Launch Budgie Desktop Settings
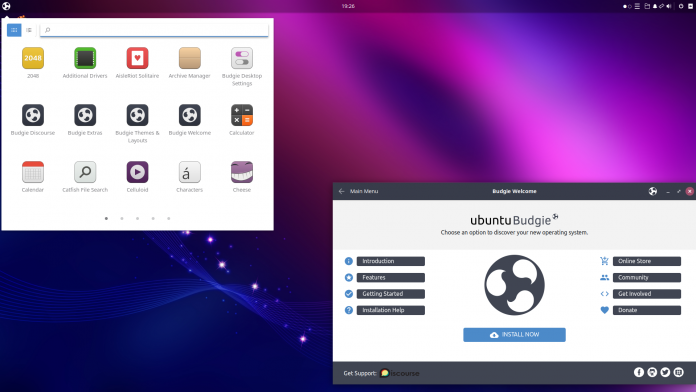696x392 pixels. pyautogui.click(x=241, y=58)
